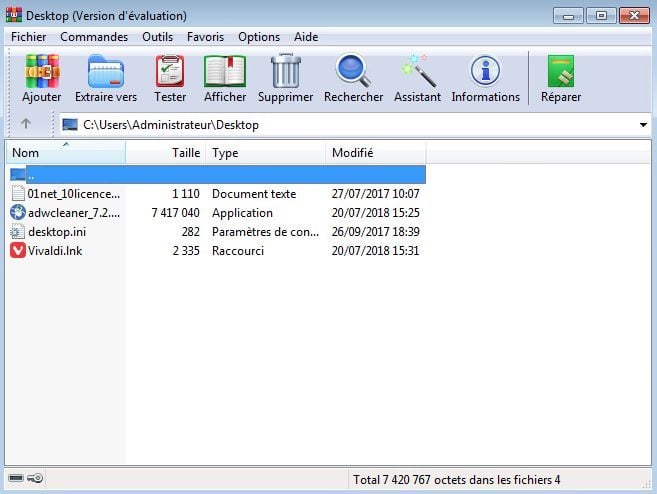The height and width of the screenshot is (494, 657).
Task: Maximize the WinRAR window
Action: coord(601,16)
